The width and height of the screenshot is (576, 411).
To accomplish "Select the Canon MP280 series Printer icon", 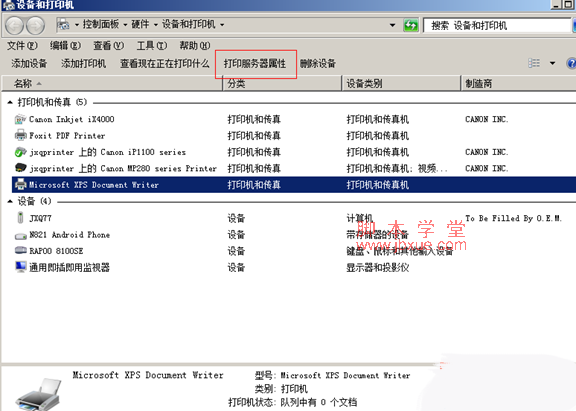I will coord(21,168).
